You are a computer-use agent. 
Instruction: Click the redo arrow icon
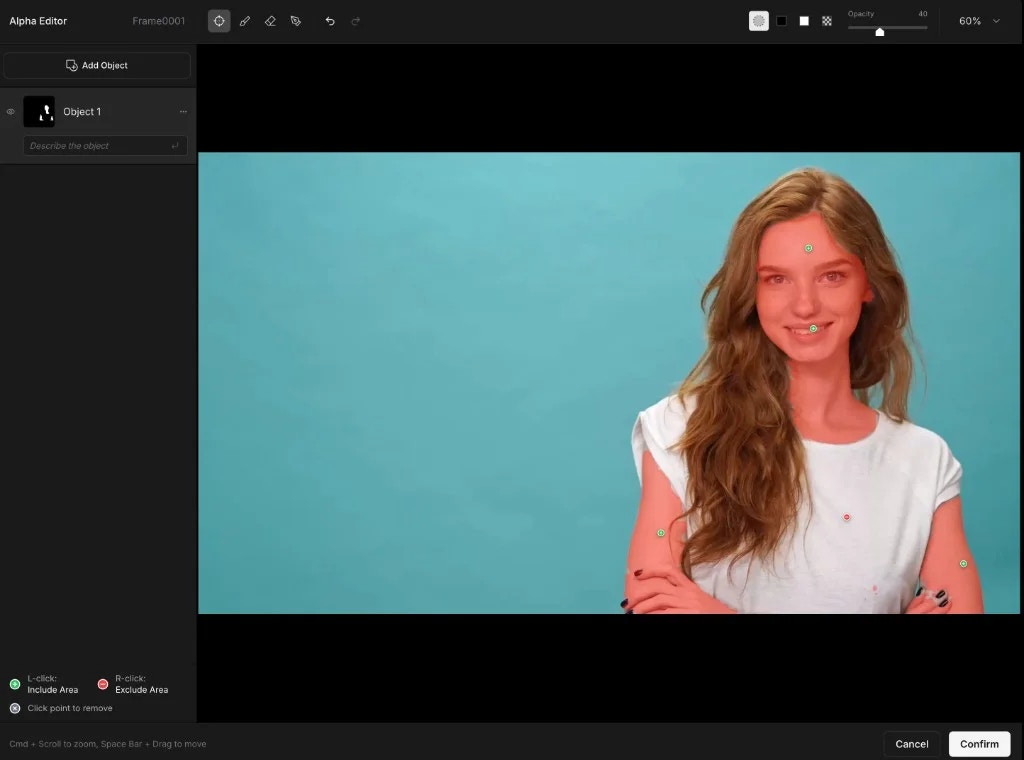(x=355, y=21)
